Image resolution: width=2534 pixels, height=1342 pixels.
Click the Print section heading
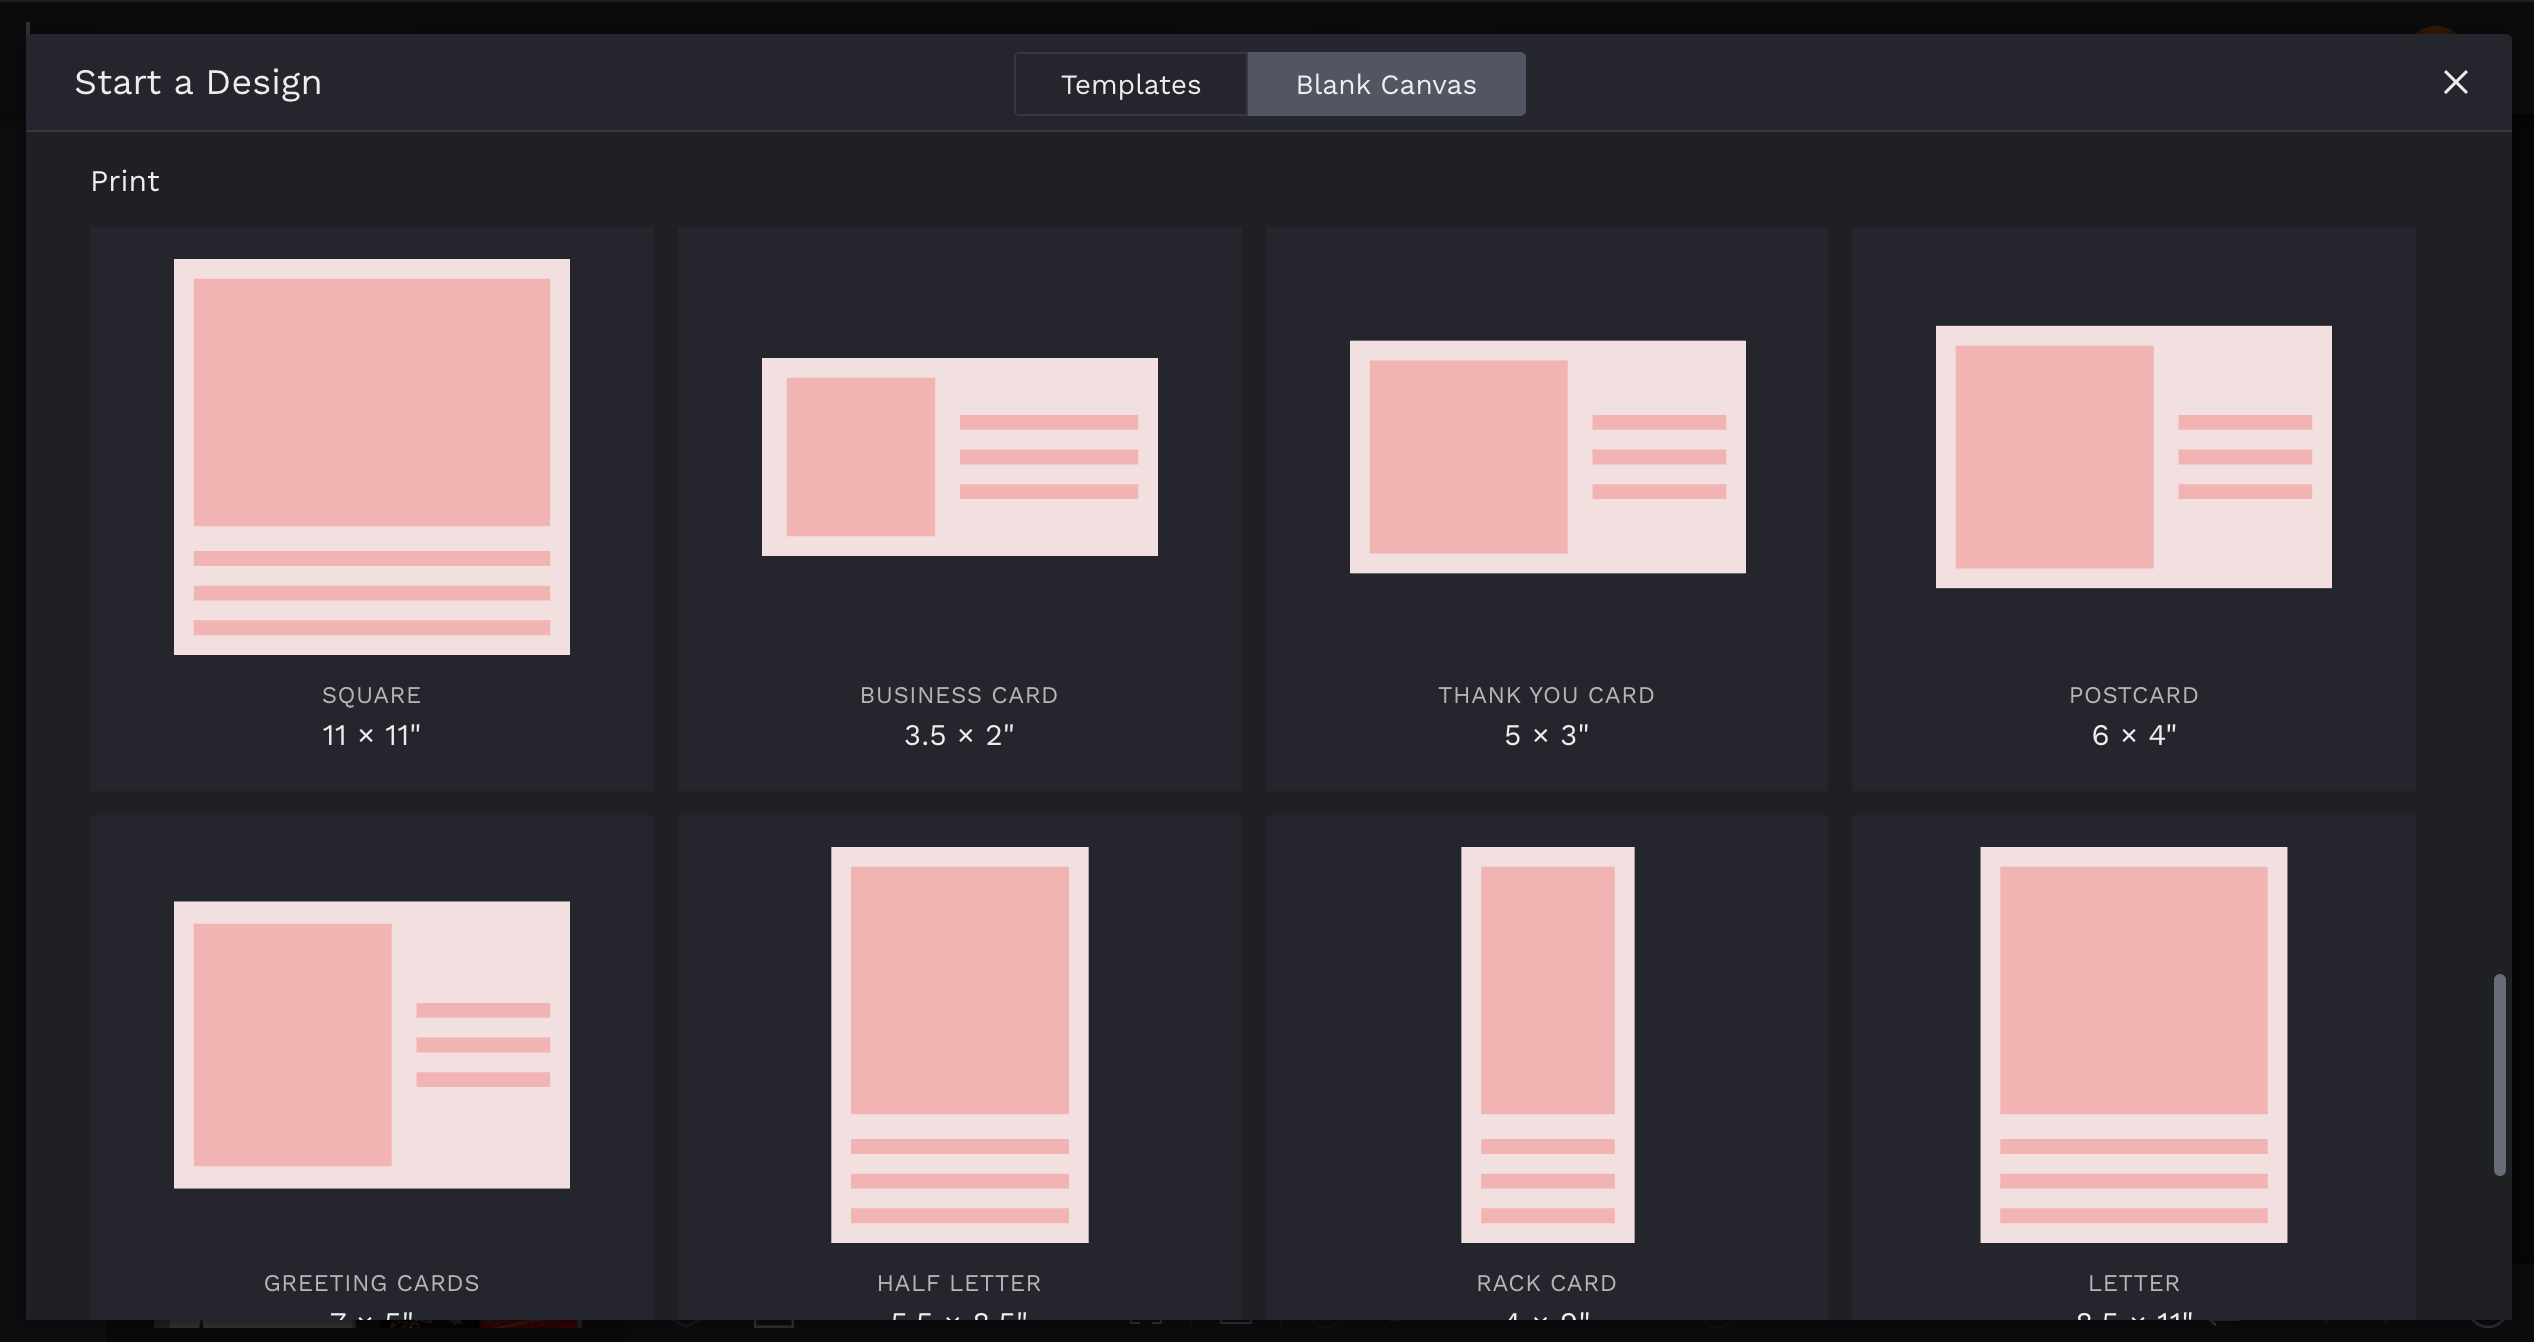coord(125,181)
